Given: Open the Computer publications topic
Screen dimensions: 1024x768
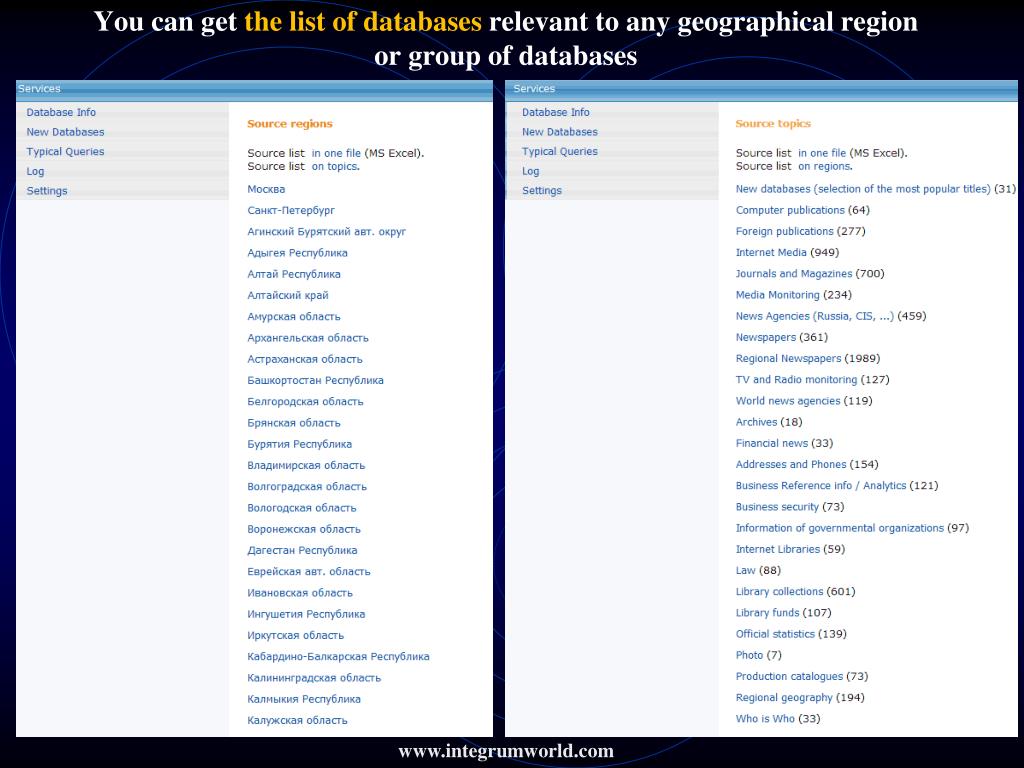Looking at the screenshot, I should tap(790, 210).
